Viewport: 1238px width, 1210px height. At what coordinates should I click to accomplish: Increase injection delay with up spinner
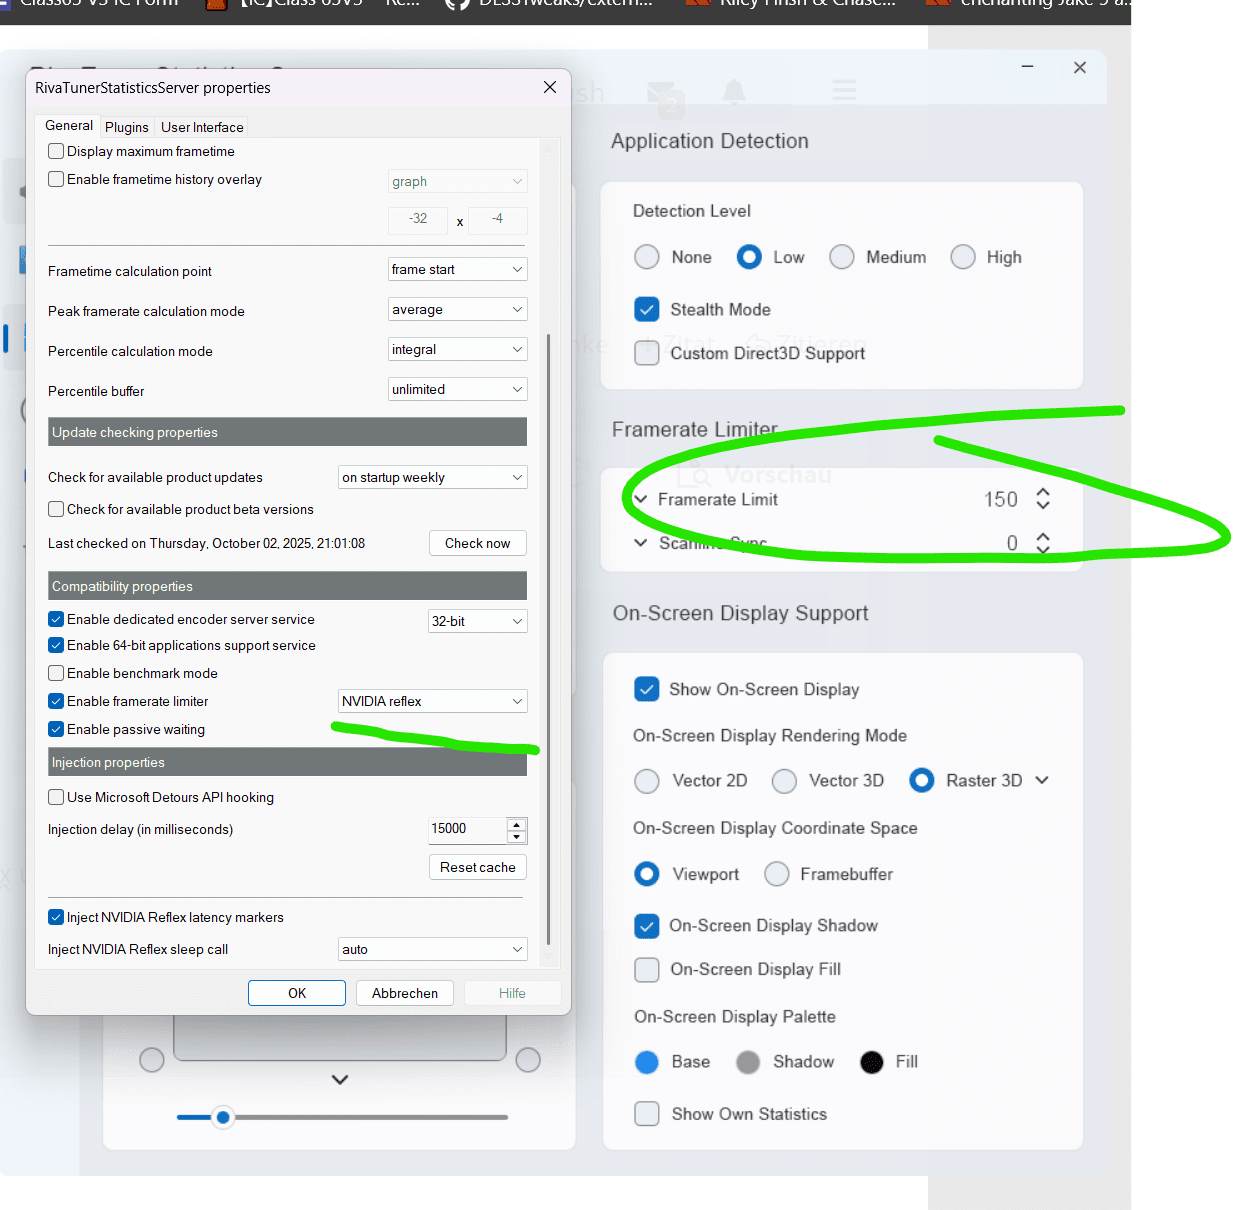pos(516,824)
